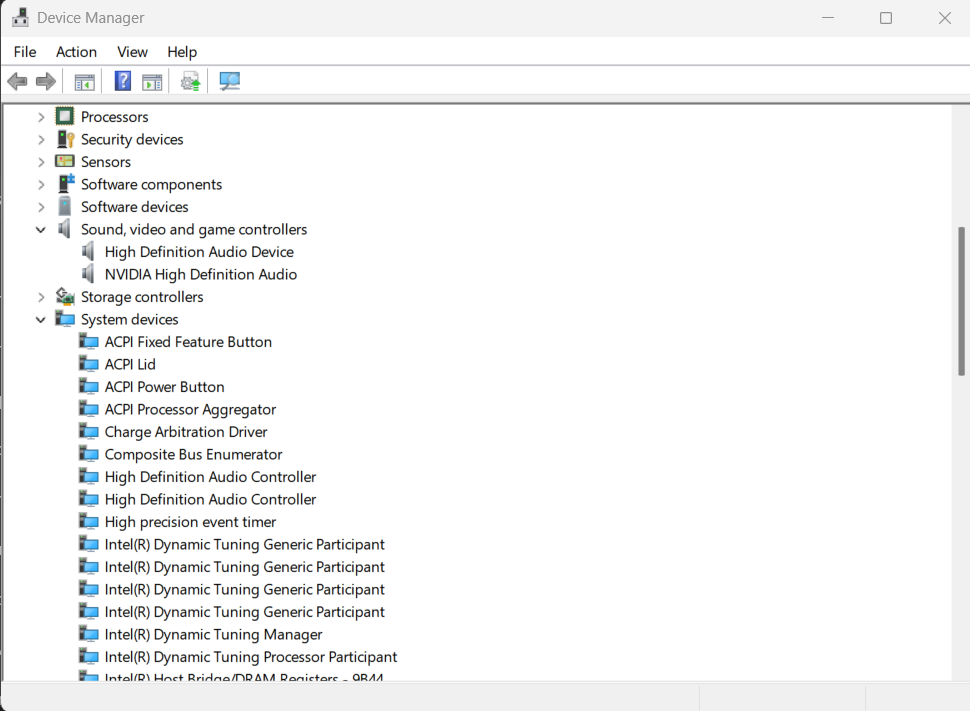This screenshot has width=970, height=711.
Task: Select Composite Bus Enumerator
Action: [x=193, y=454]
